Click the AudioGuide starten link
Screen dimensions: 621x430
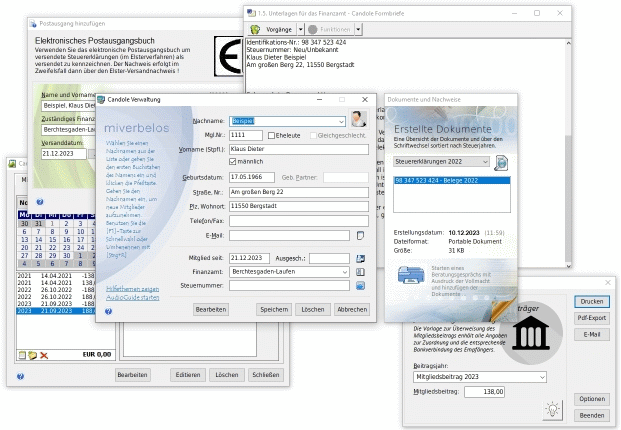(x=133, y=295)
